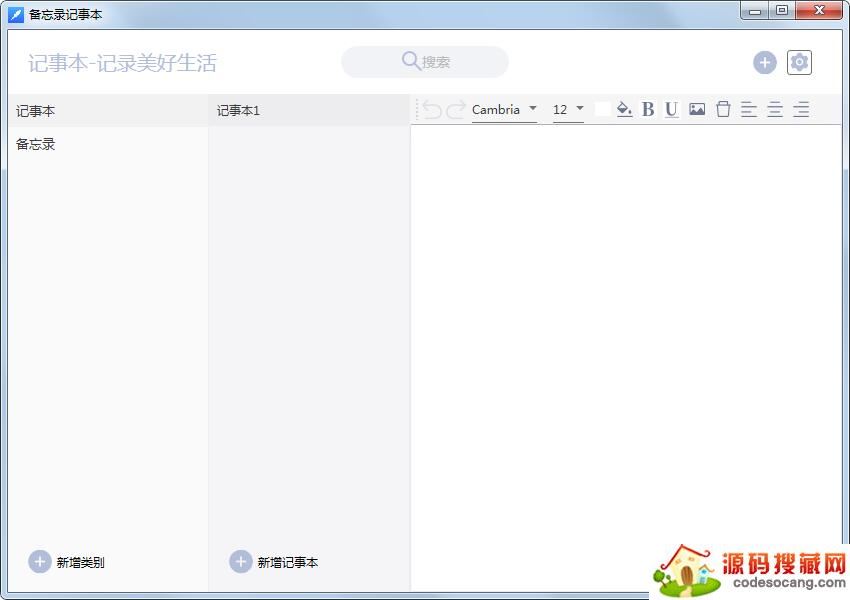850x600 pixels.
Task: Click the white font color swatch
Action: pyautogui.click(x=602, y=109)
